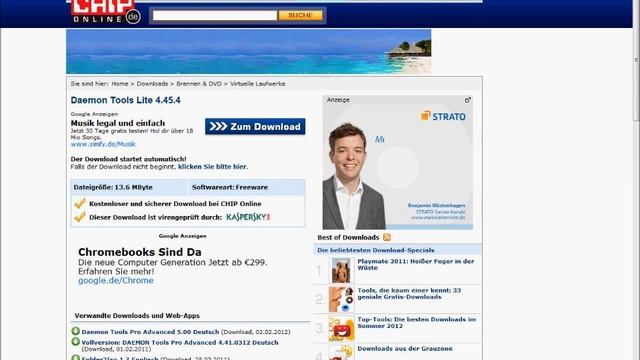Image resolution: width=640 pixels, height=360 pixels.
Task: Click RSS feed icon beside Best of Downloads
Action: pos(387,237)
